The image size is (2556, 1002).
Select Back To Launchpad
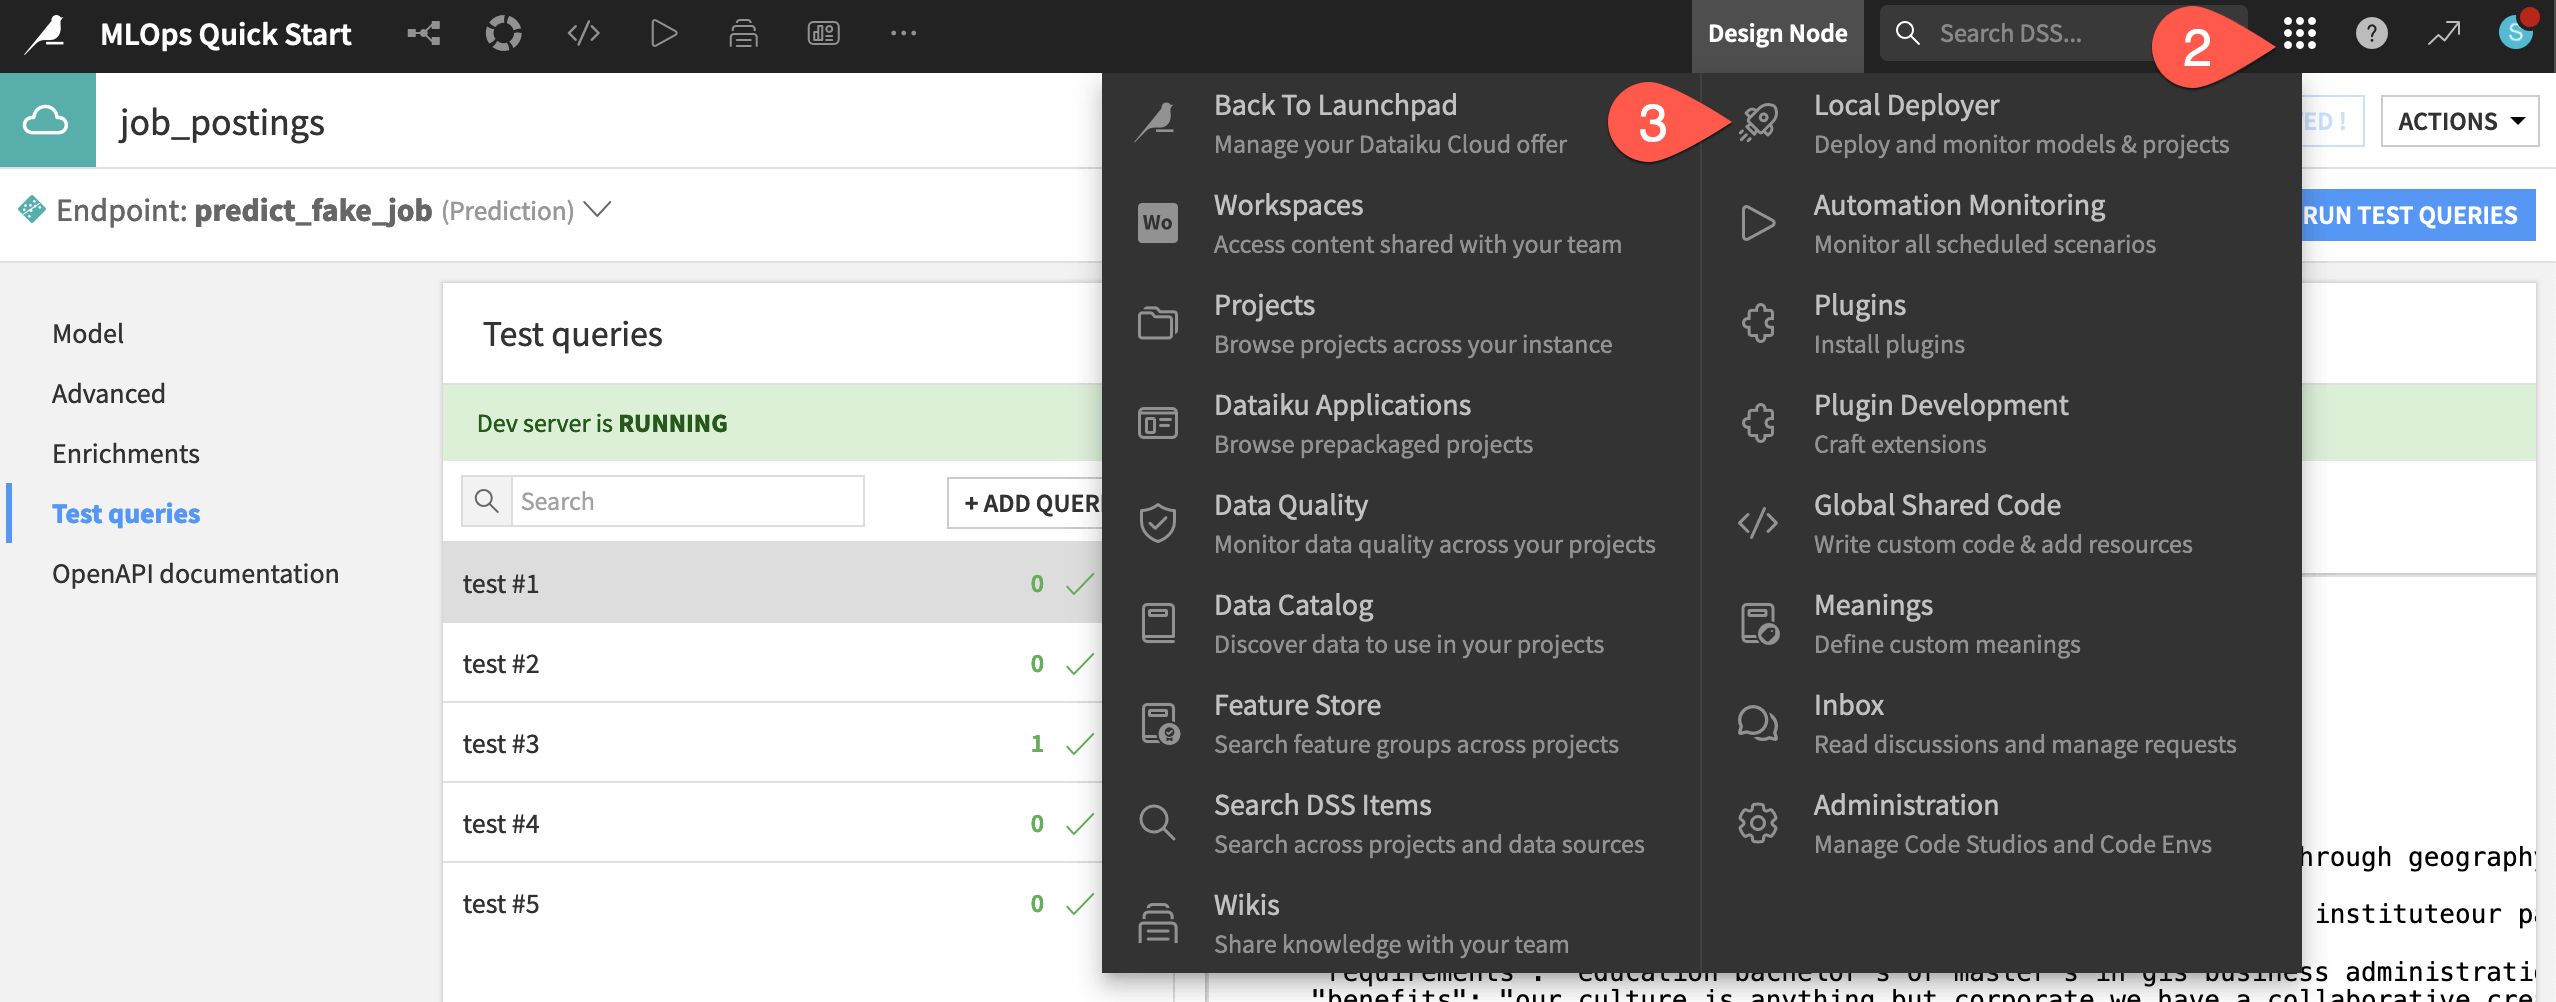click(x=1390, y=124)
